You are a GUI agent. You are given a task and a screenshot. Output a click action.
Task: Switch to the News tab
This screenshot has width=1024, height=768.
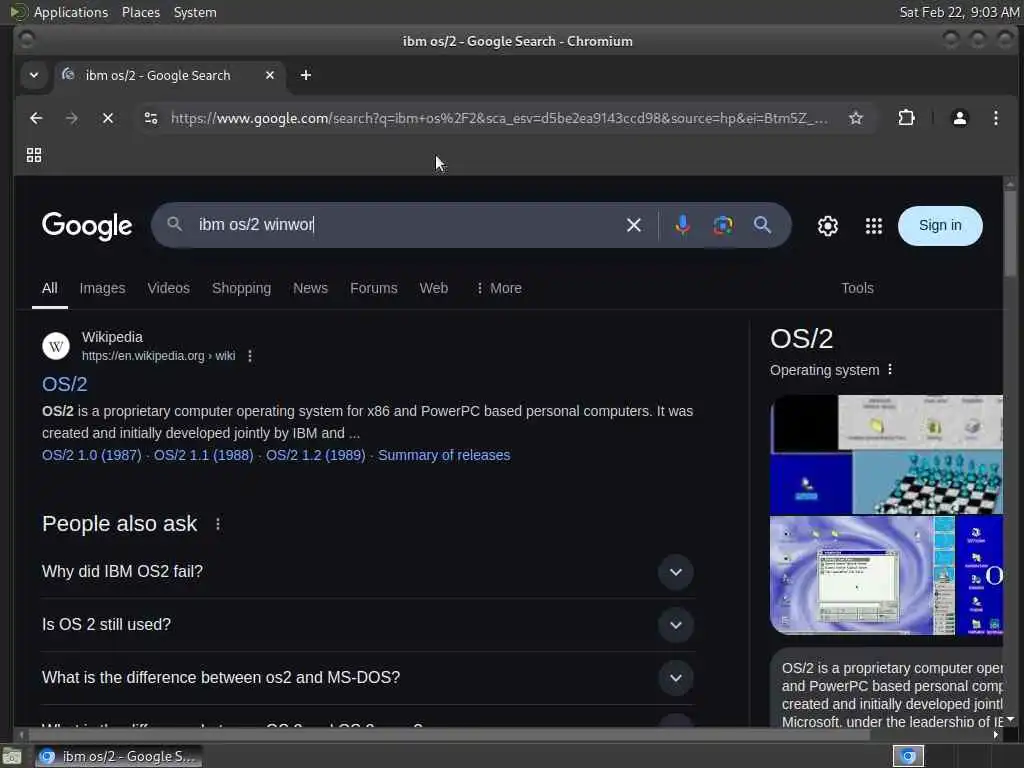point(310,288)
